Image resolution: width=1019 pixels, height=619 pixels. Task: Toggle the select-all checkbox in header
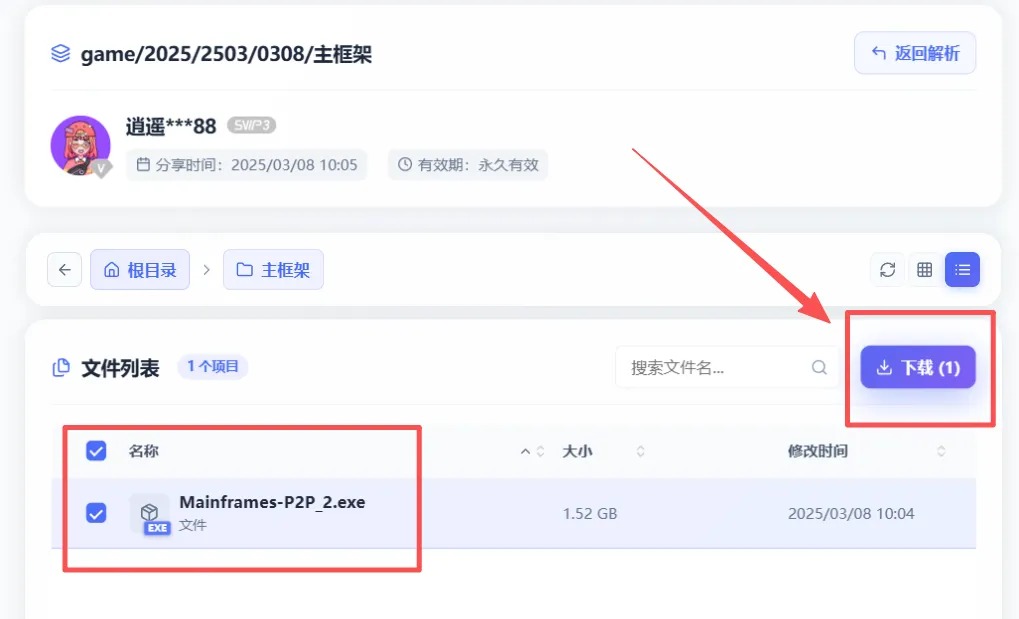tap(96, 451)
